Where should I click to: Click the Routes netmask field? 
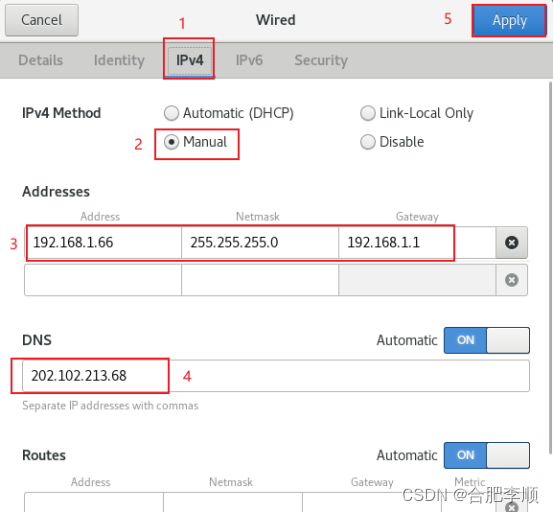(x=233, y=502)
